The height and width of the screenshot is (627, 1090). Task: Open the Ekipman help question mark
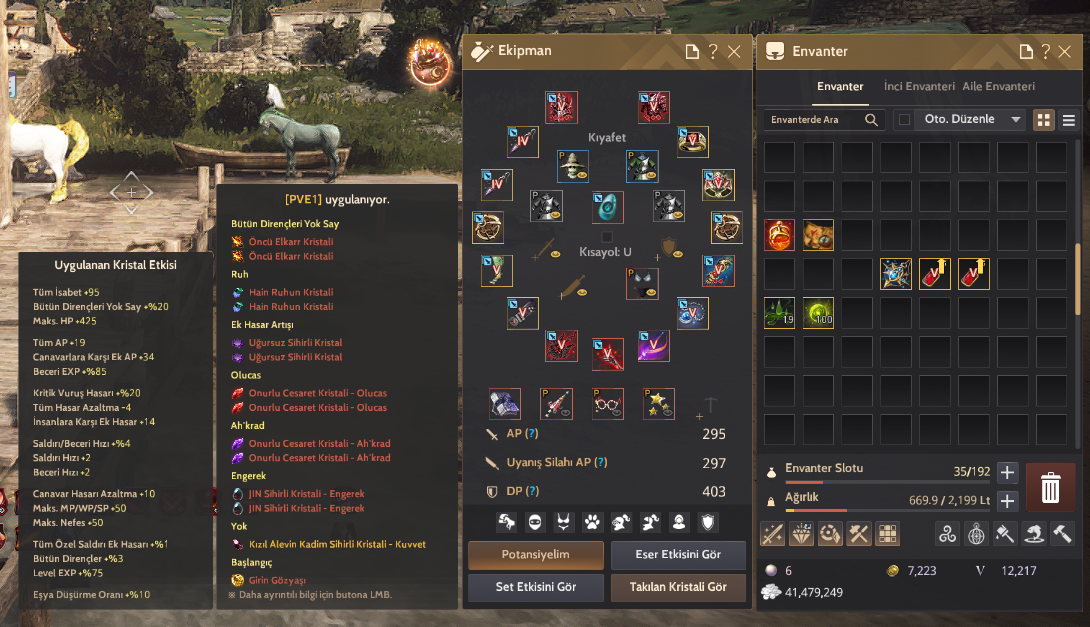coord(713,51)
